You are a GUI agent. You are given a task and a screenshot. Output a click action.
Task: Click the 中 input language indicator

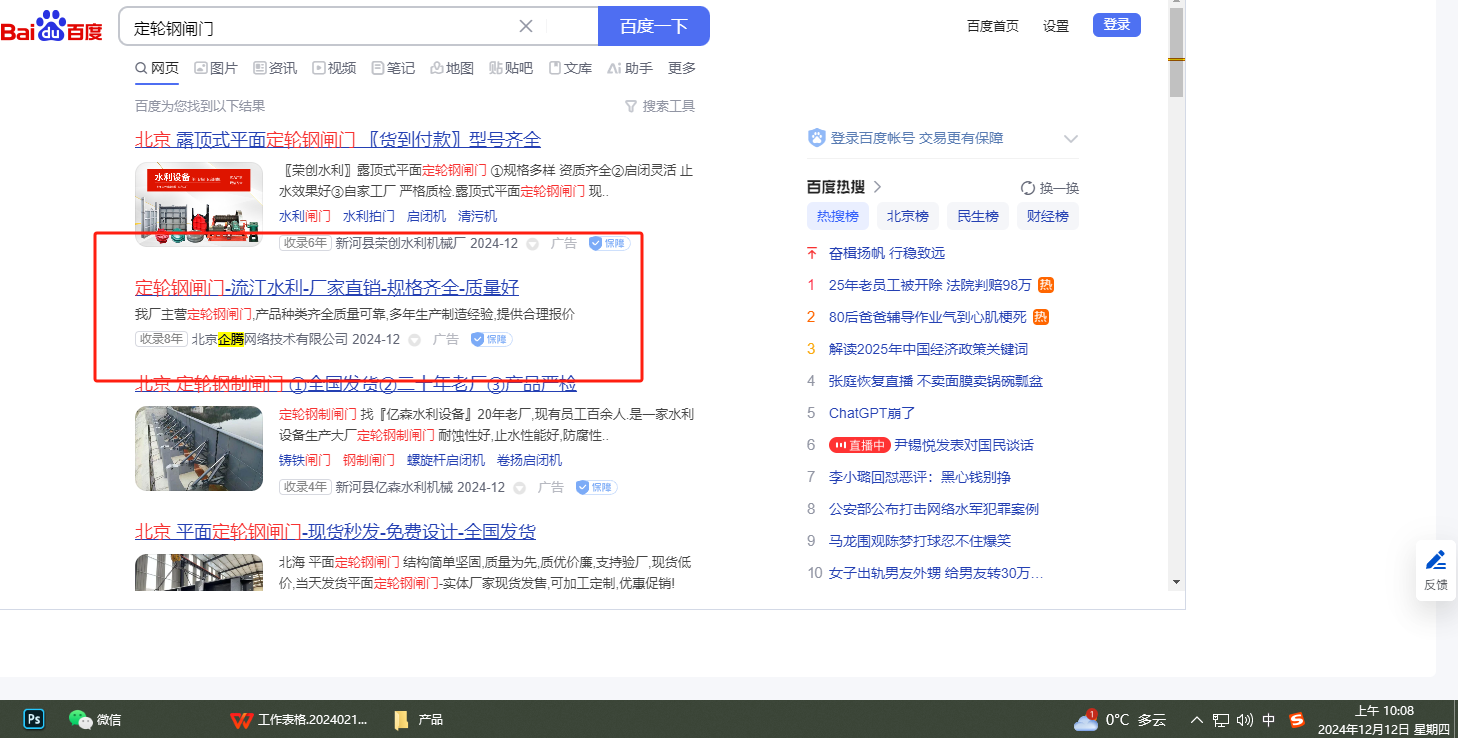click(1269, 720)
